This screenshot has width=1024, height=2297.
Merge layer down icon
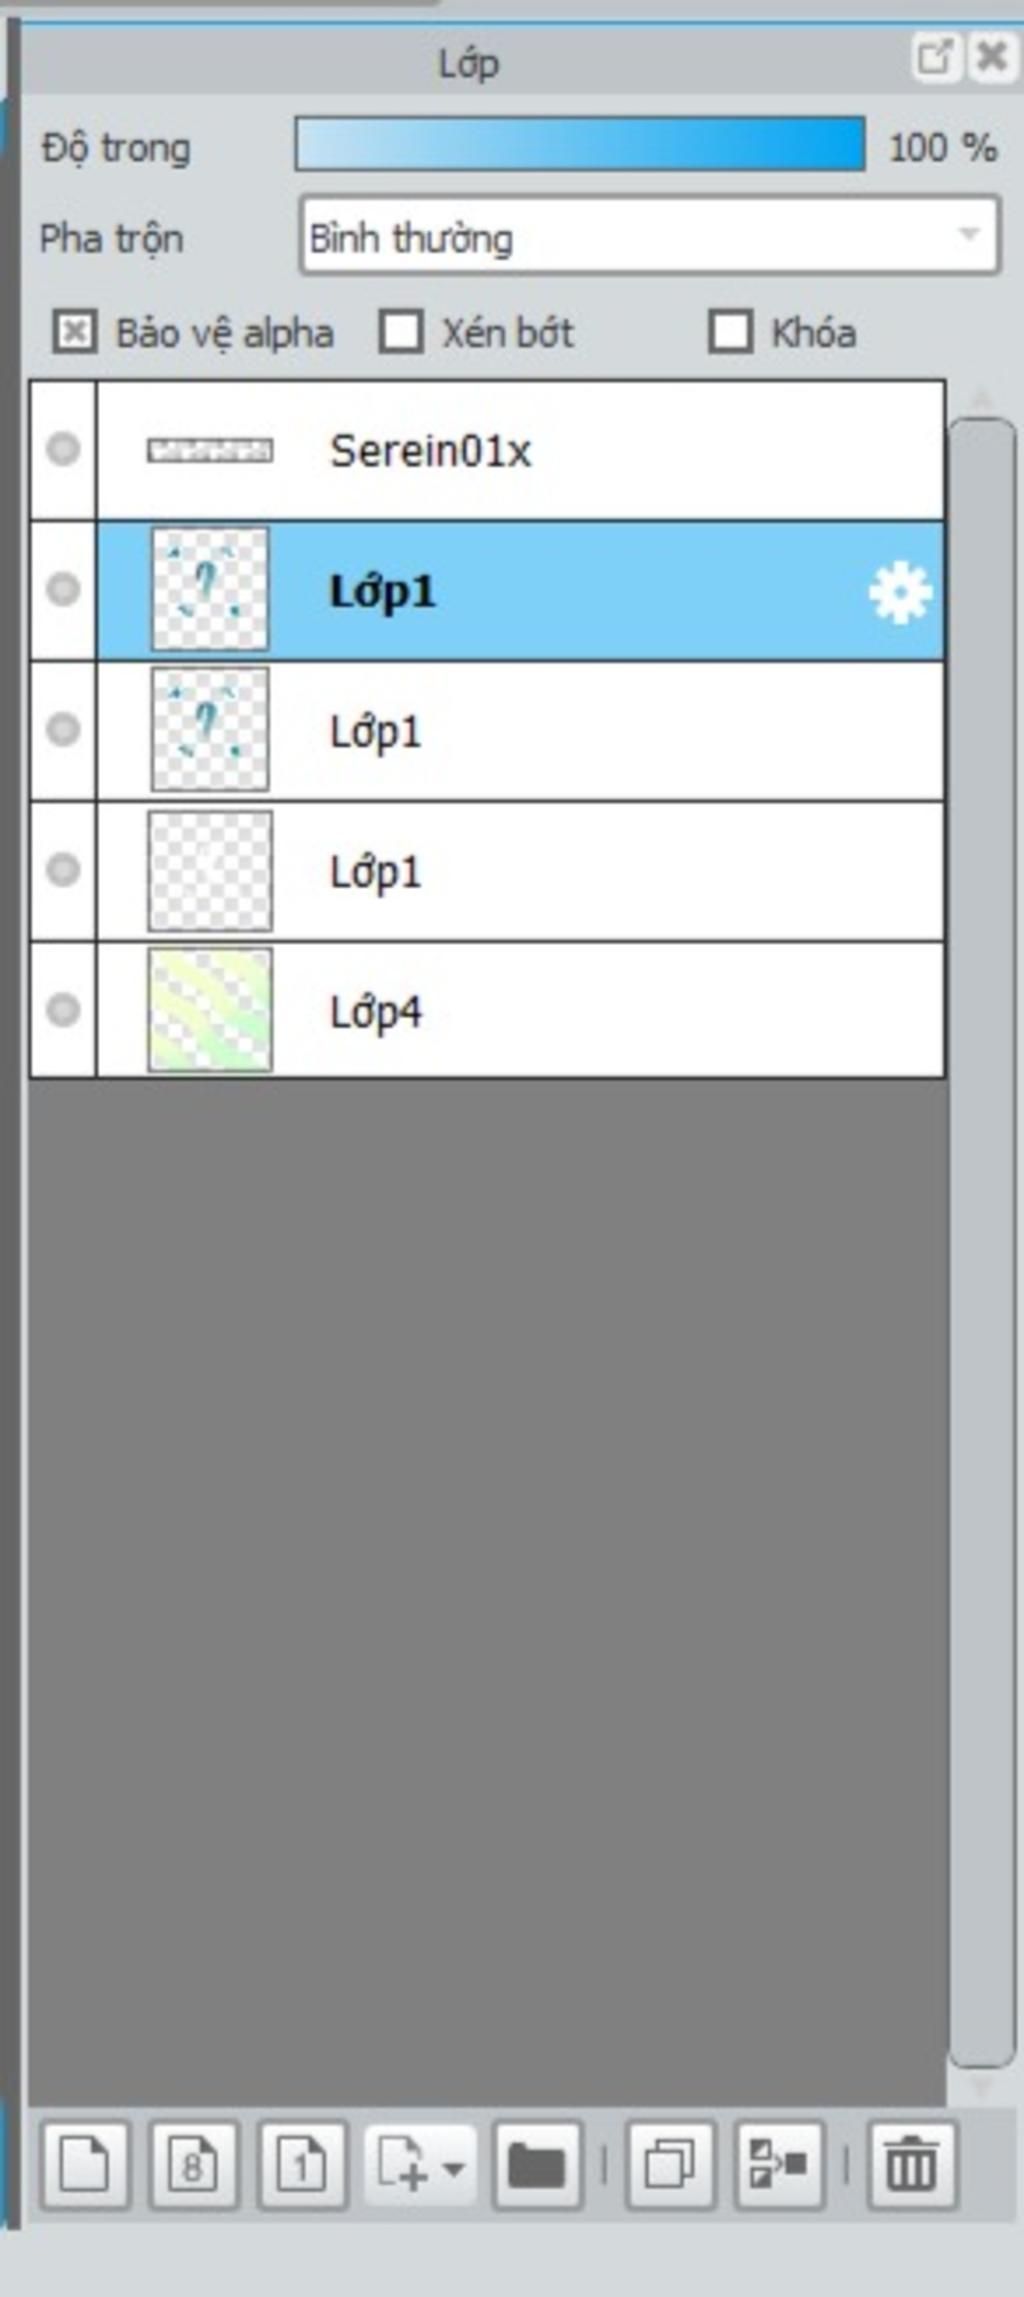coord(779,2164)
